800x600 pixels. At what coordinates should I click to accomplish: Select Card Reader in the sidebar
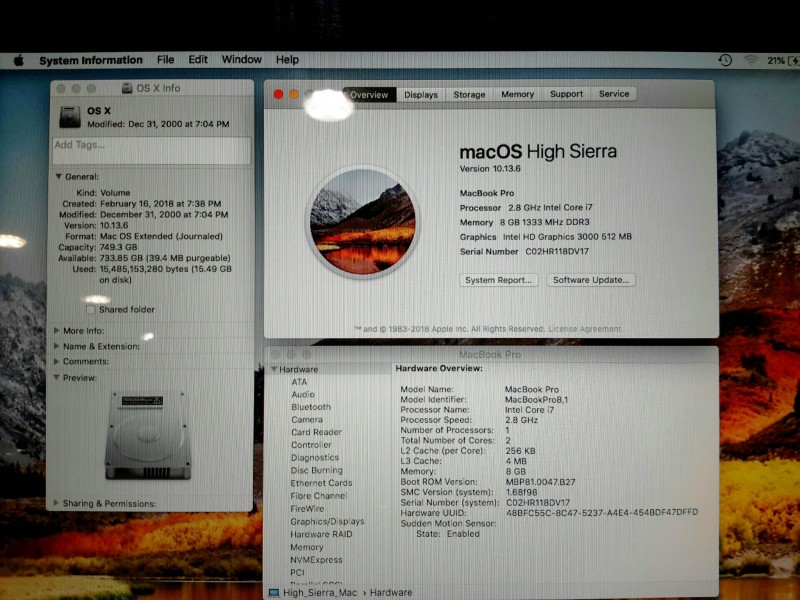(316, 432)
